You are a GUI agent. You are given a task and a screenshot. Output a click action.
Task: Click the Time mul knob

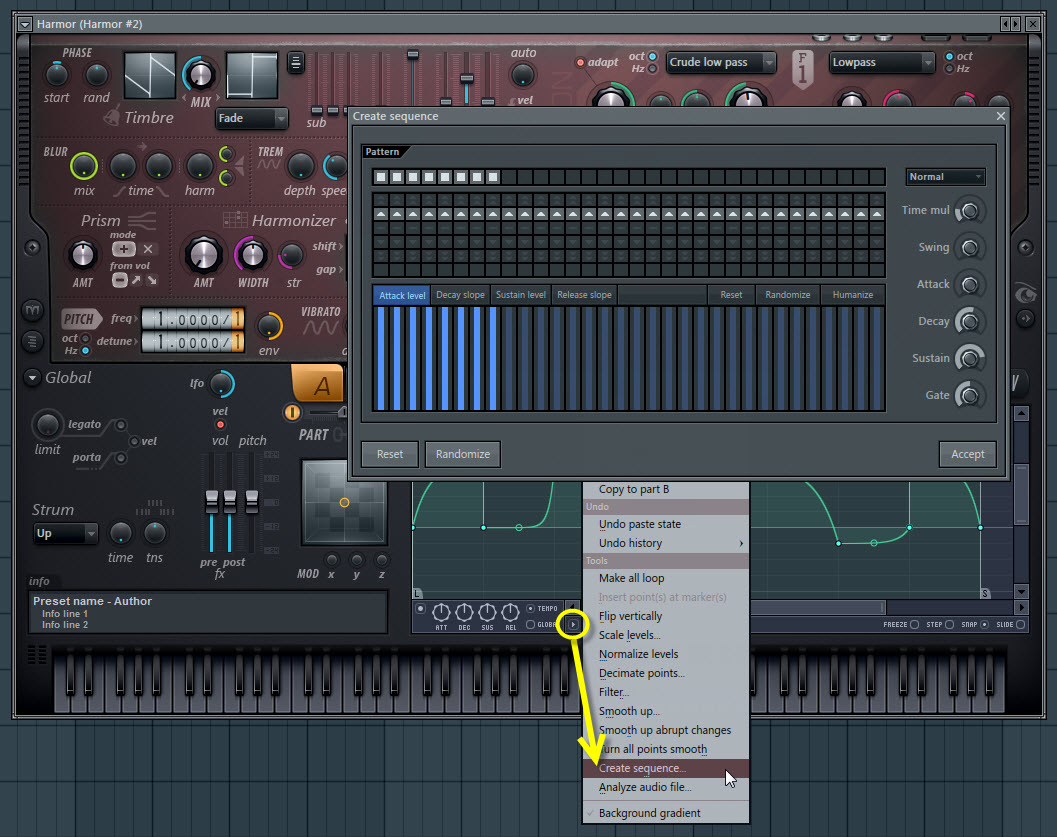[x=969, y=211]
